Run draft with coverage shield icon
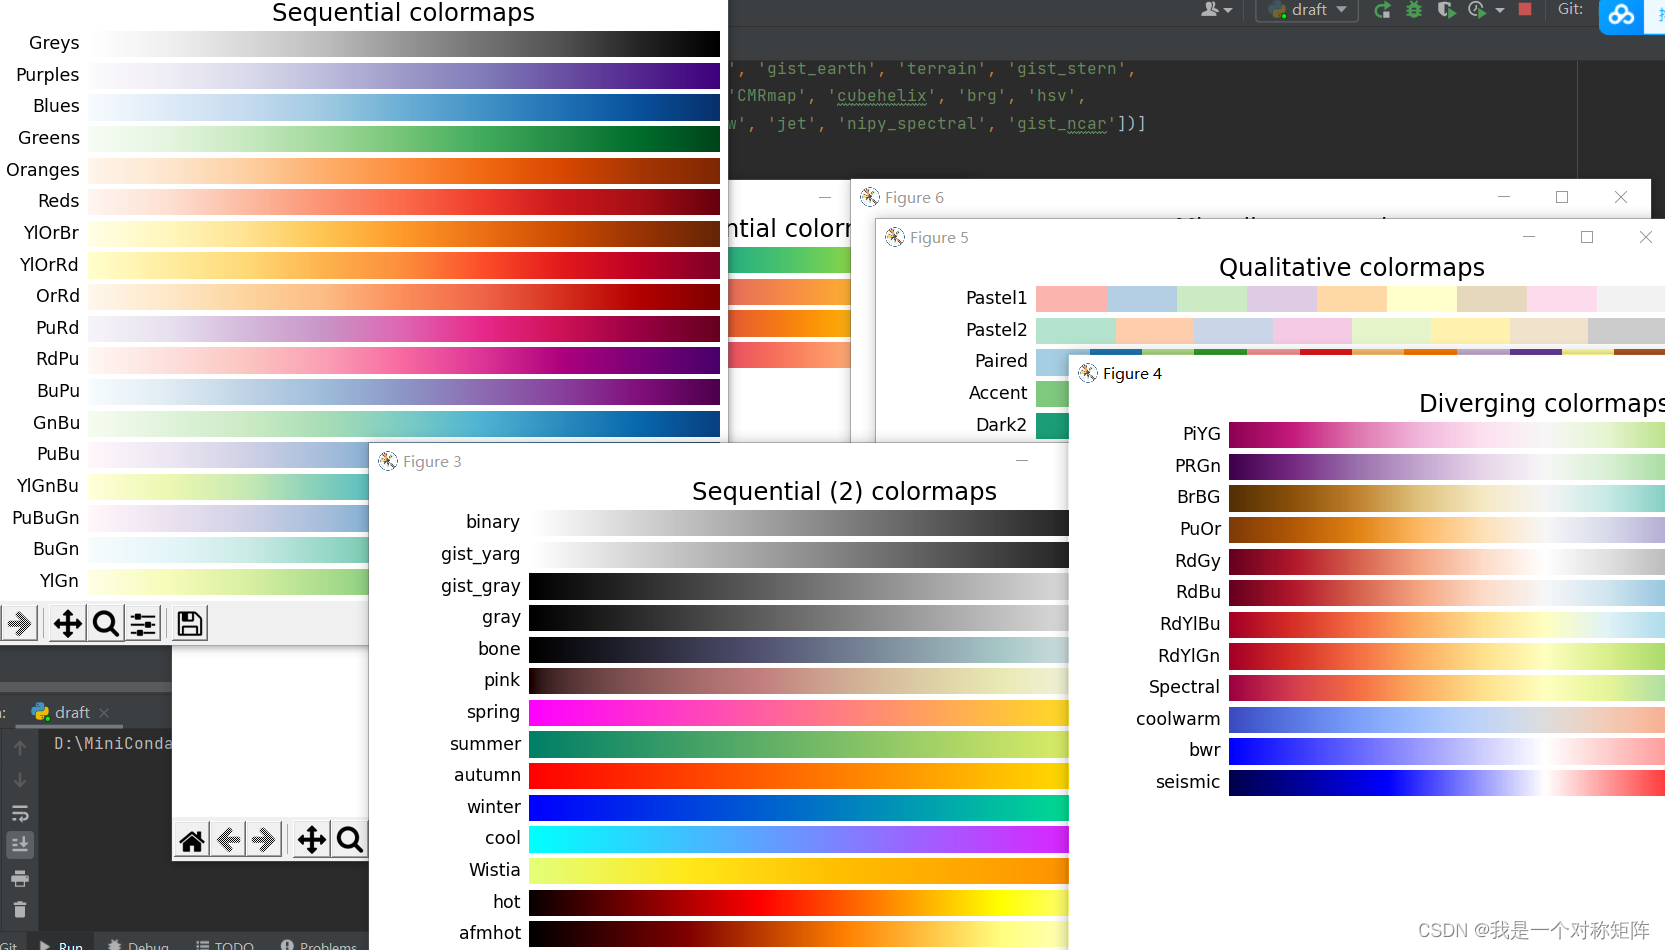 tap(1446, 10)
